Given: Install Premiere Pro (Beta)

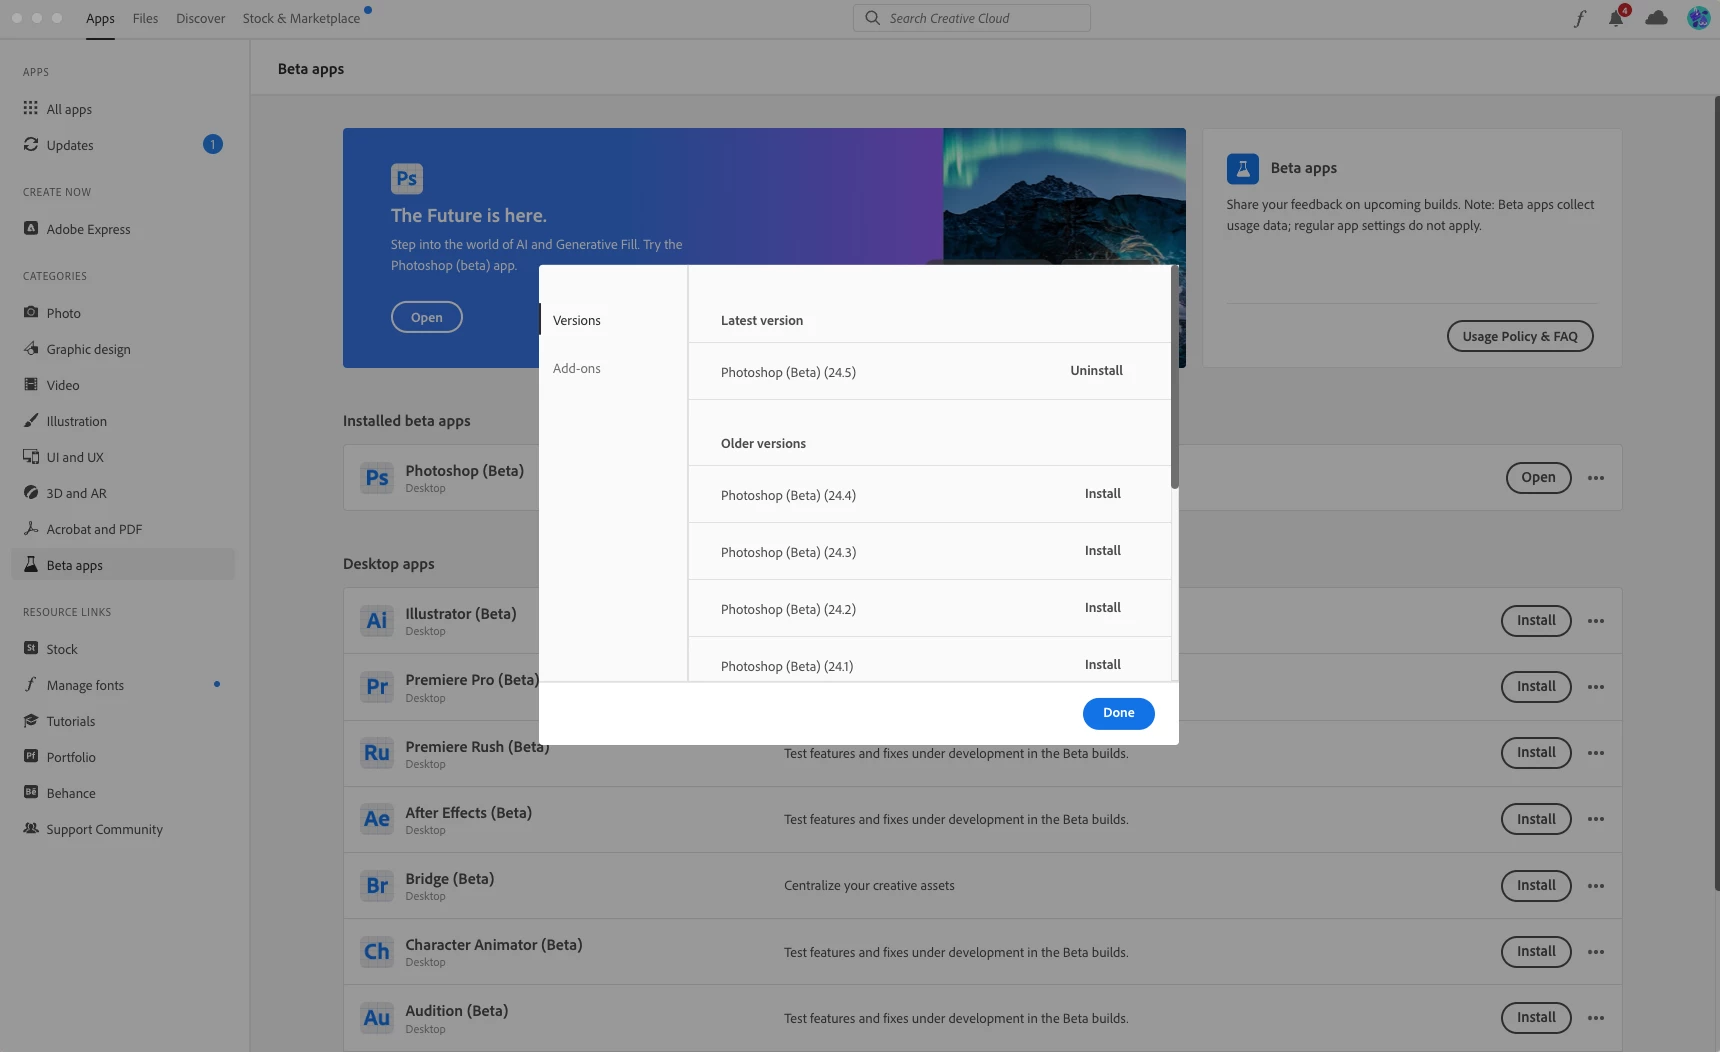Looking at the screenshot, I should 1536,686.
